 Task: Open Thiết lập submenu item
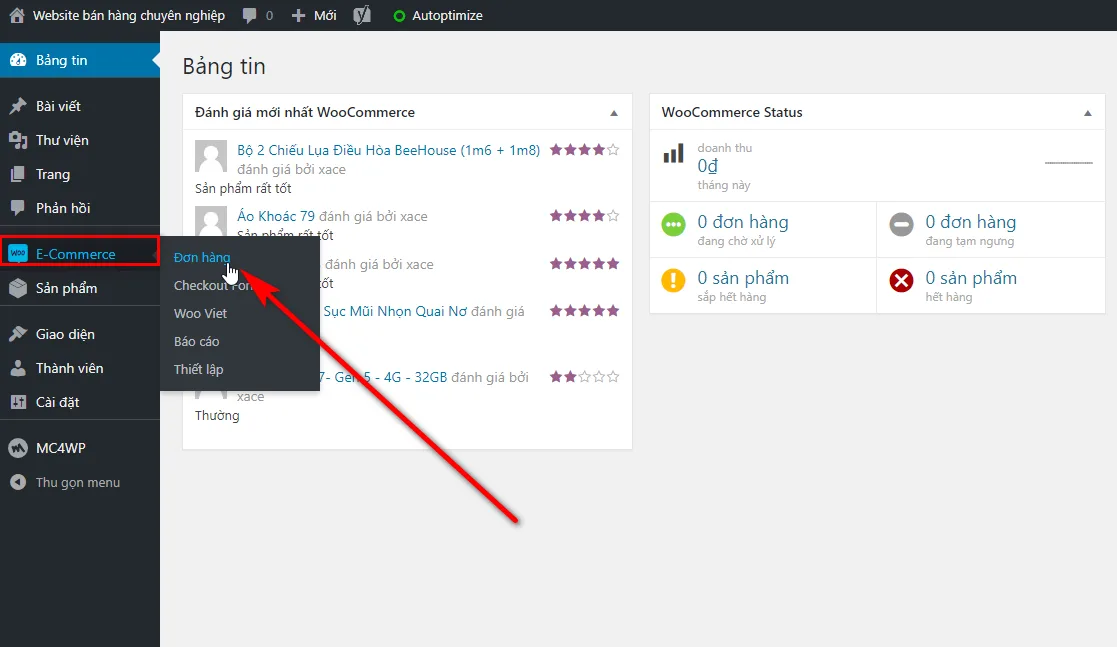point(199,369)
